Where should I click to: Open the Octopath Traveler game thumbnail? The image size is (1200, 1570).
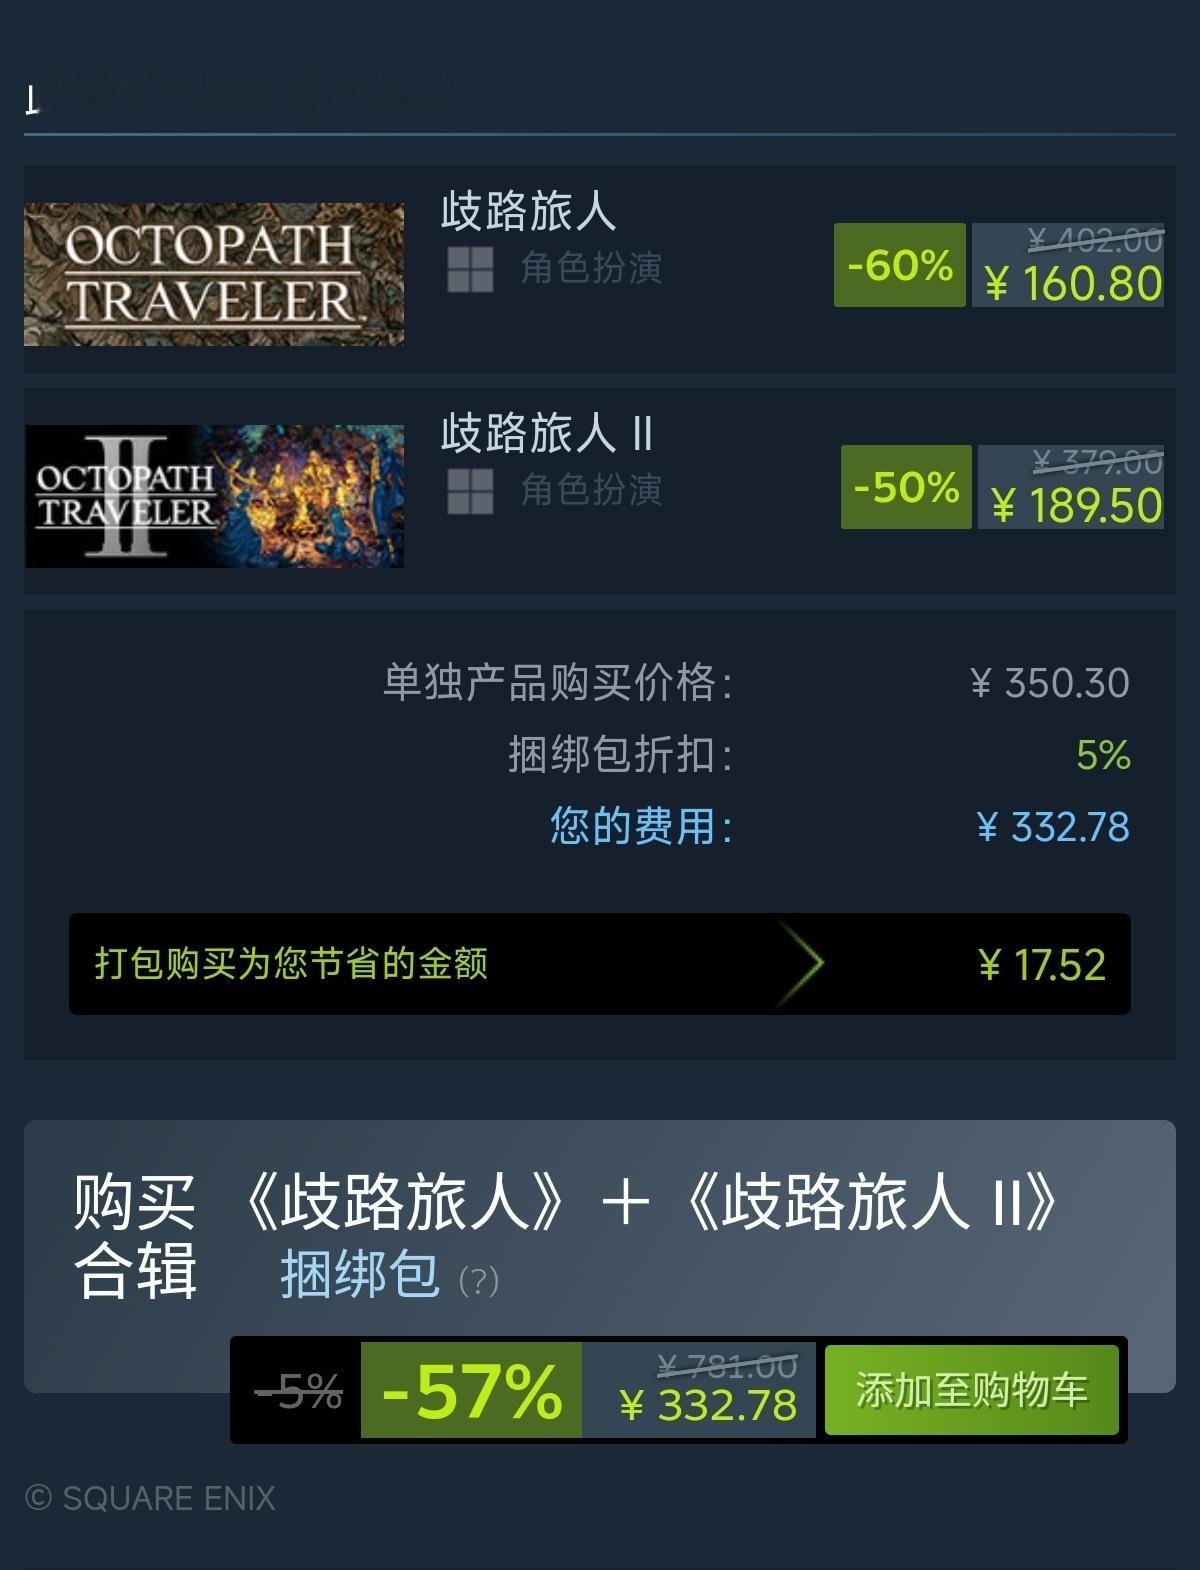point(214,274)
